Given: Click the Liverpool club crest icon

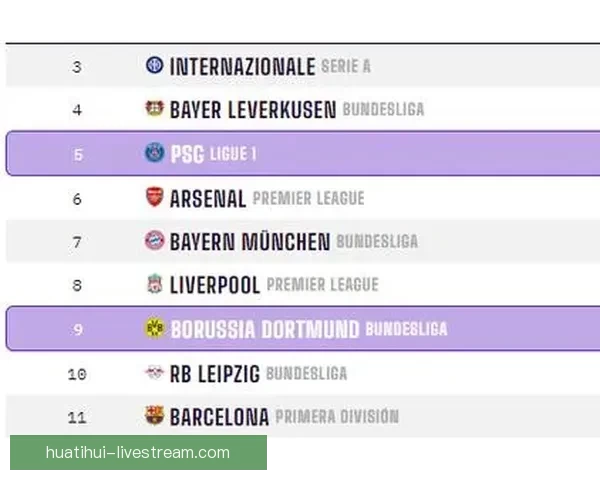Looking at the screenshot, I should pyautogui.click(x=154, y=285).
